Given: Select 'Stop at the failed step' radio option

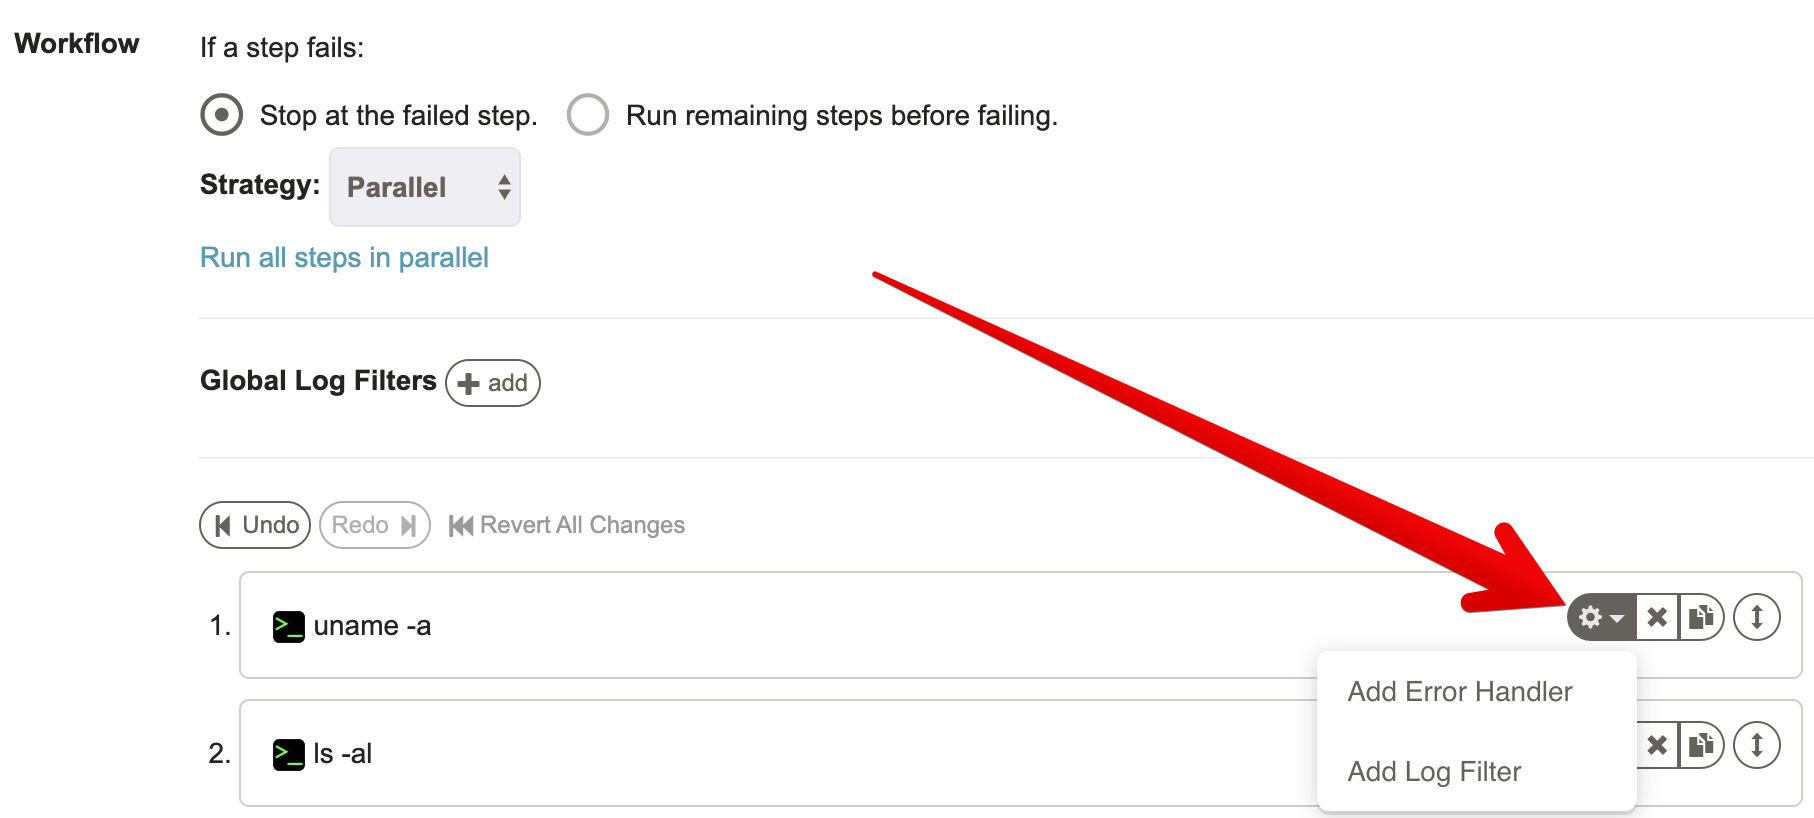Looking at the screenshot, I should click(221, 115).
